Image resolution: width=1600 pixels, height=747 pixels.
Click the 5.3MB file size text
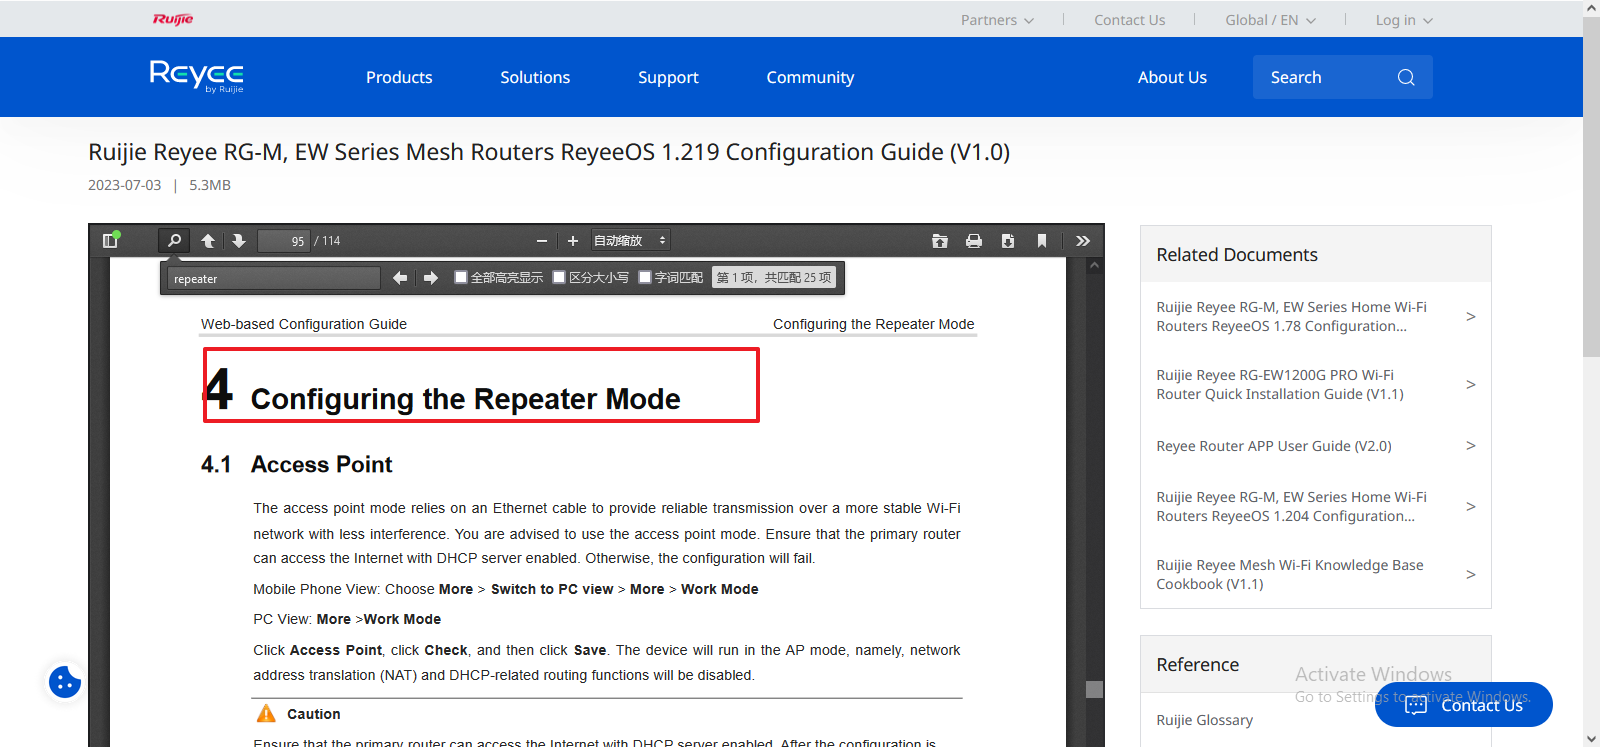210,185
